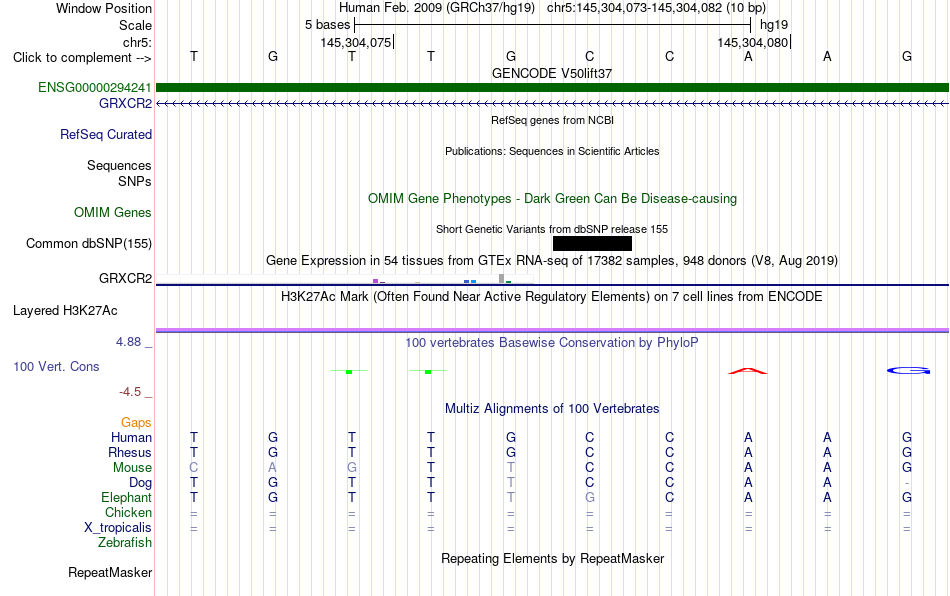The width and height of the screenshot is (950, 596).
Task: Click the '5 bases' scale bar
Action: pos(552,25)
